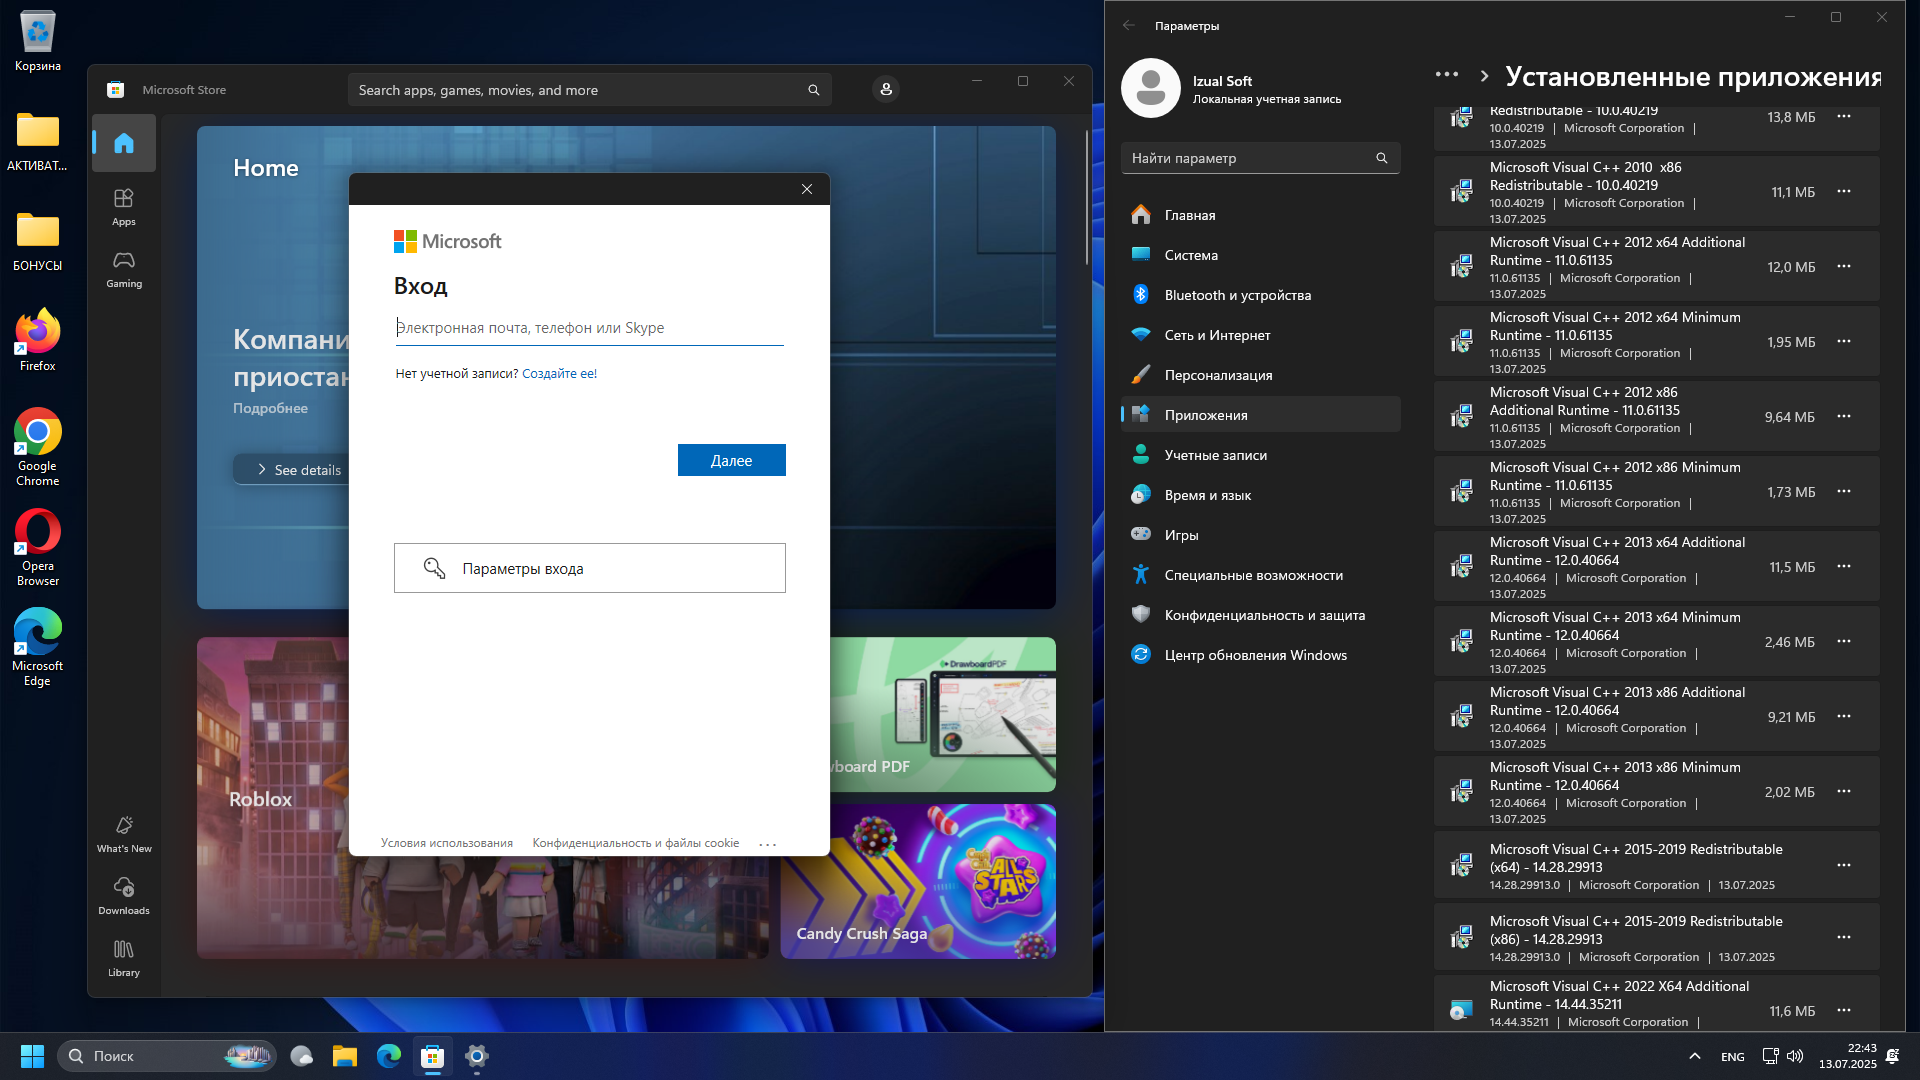The height and width of the screenshot is (1080, 1920).
Task: Click Microsoft Store icon on the taskbar
Action: click(x=433, y=1056)
